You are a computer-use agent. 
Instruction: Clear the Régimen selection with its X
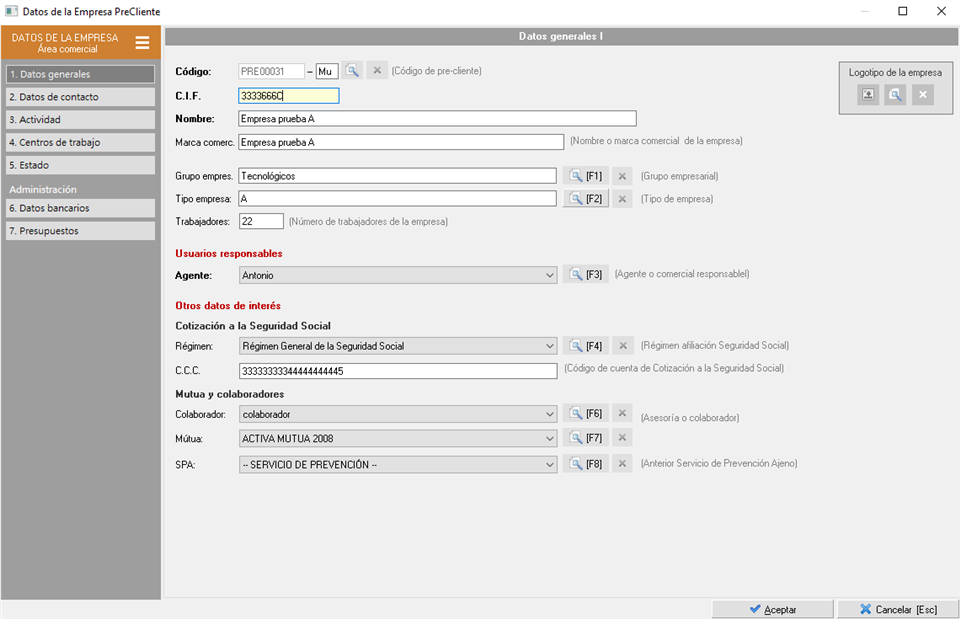tap(622, 346)
